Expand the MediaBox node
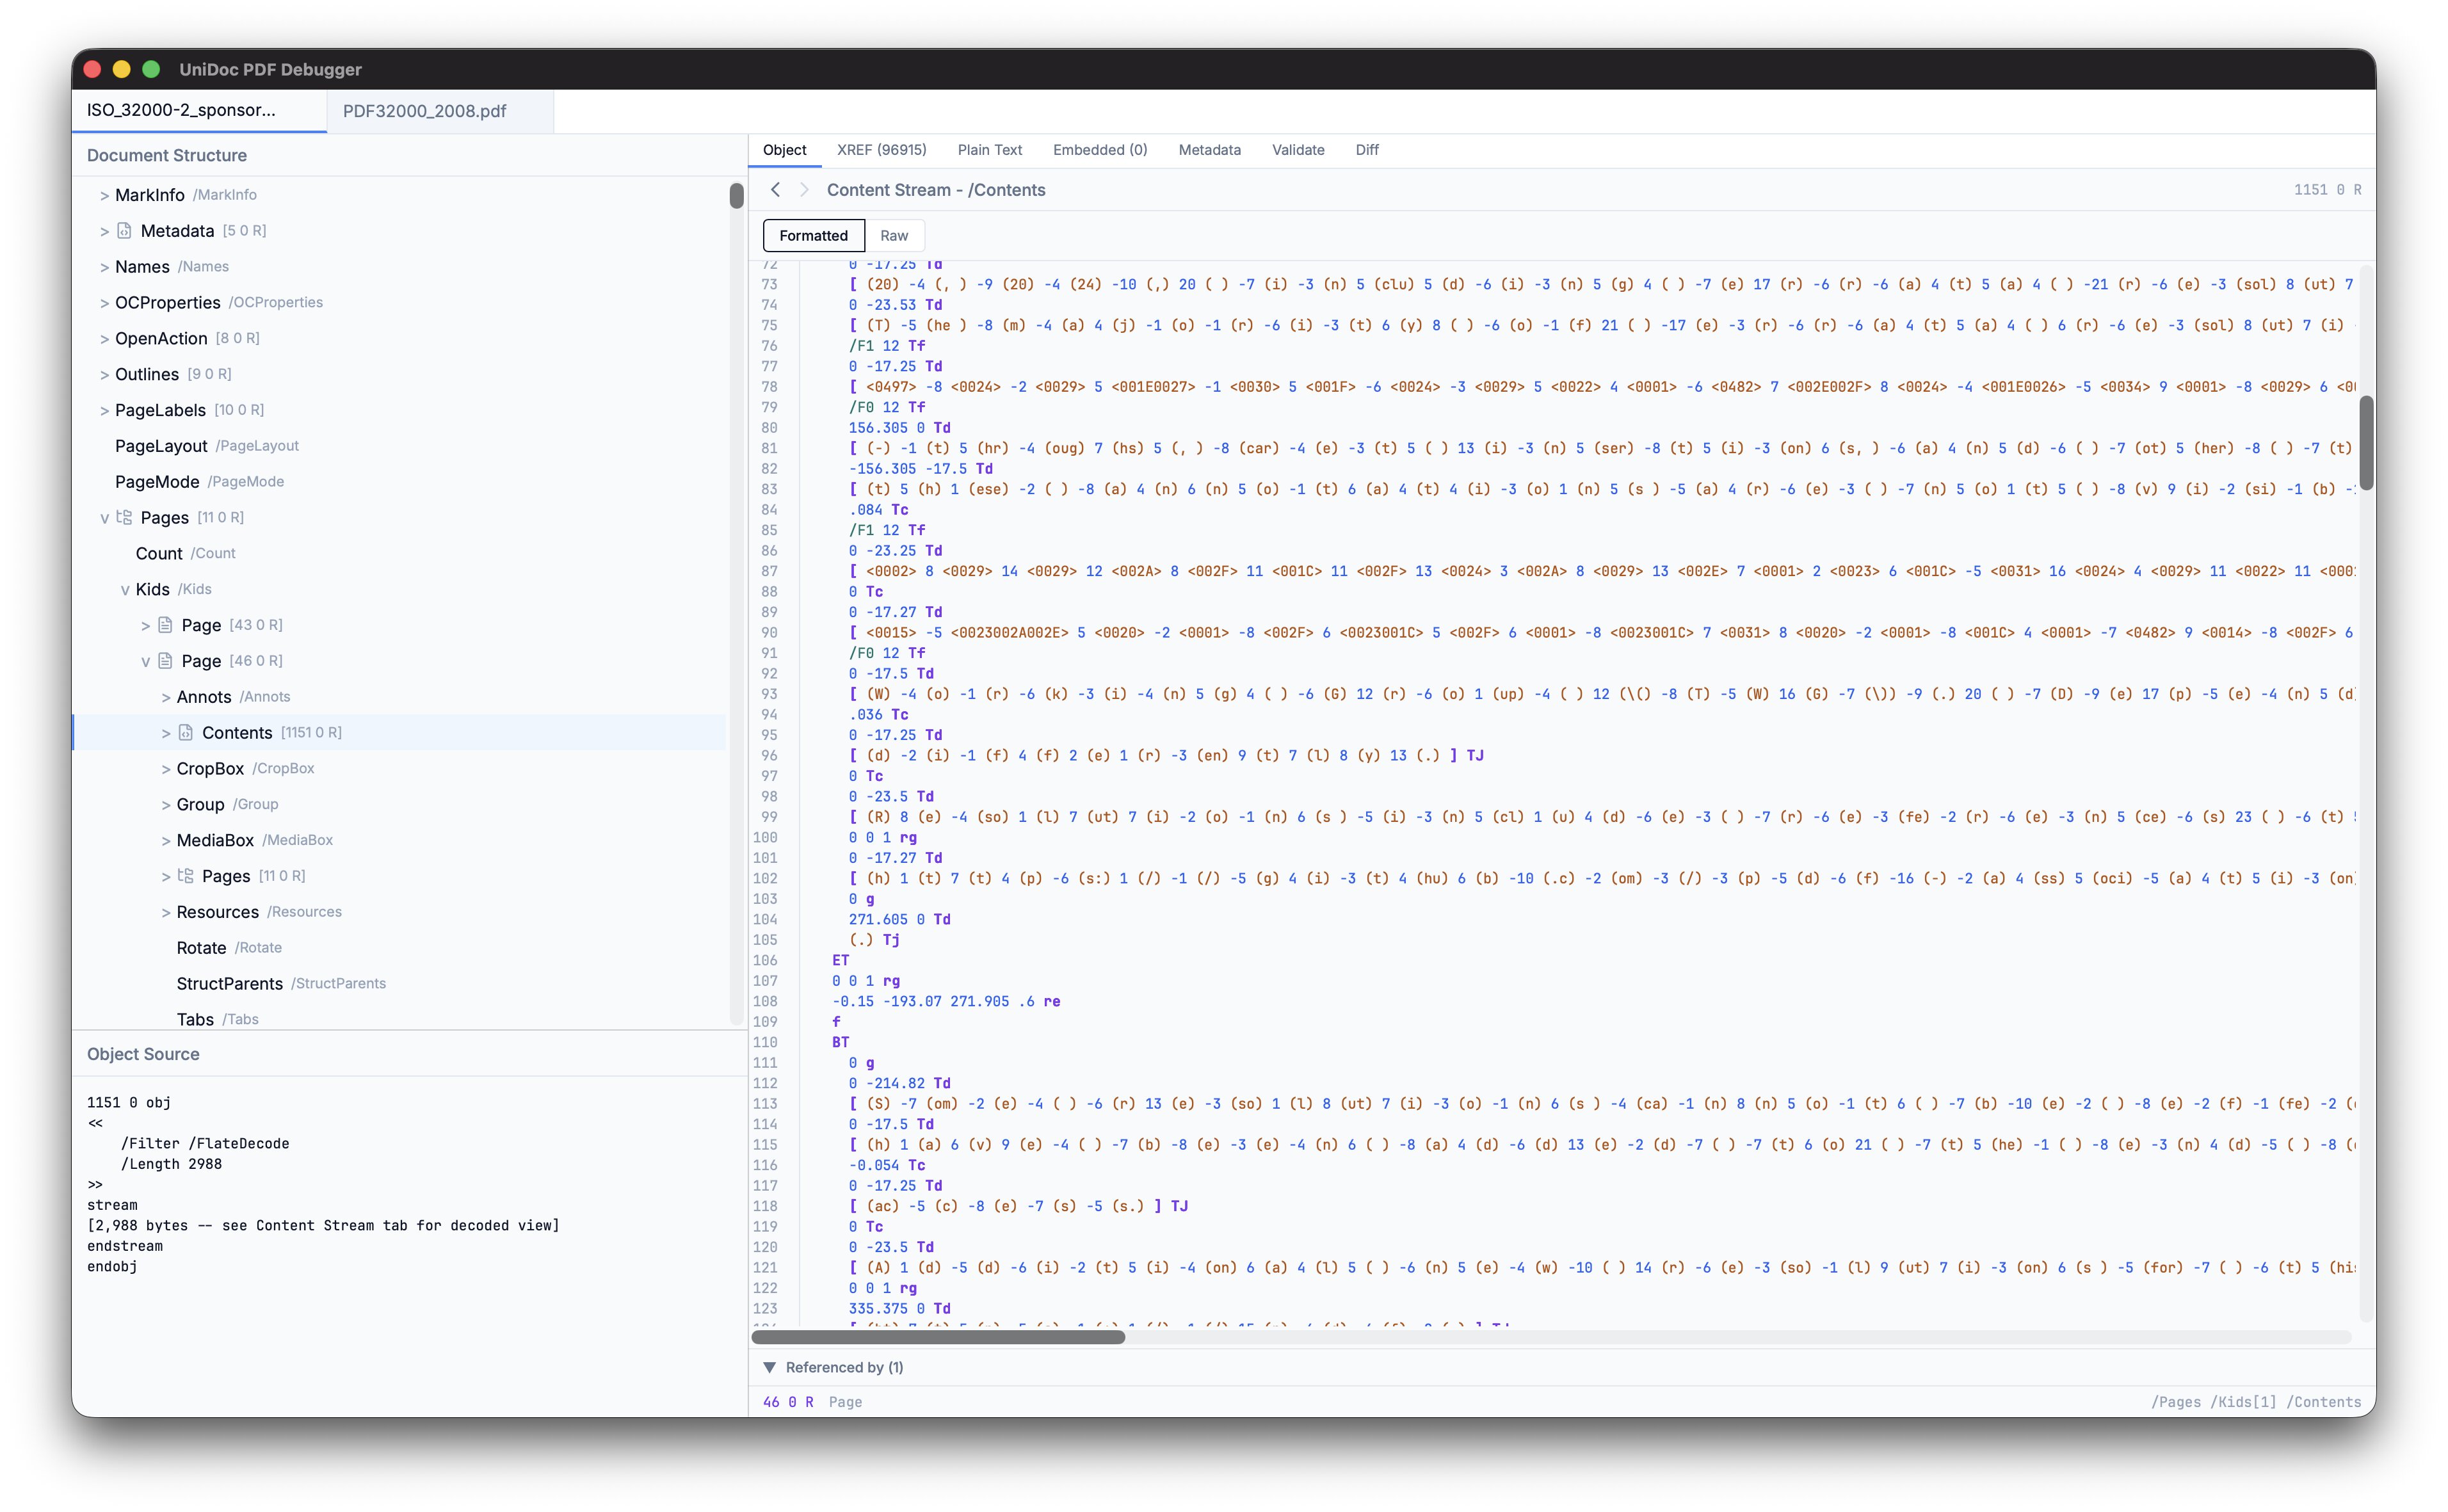Screen dimensions: 2448x1512 point(166,841)
